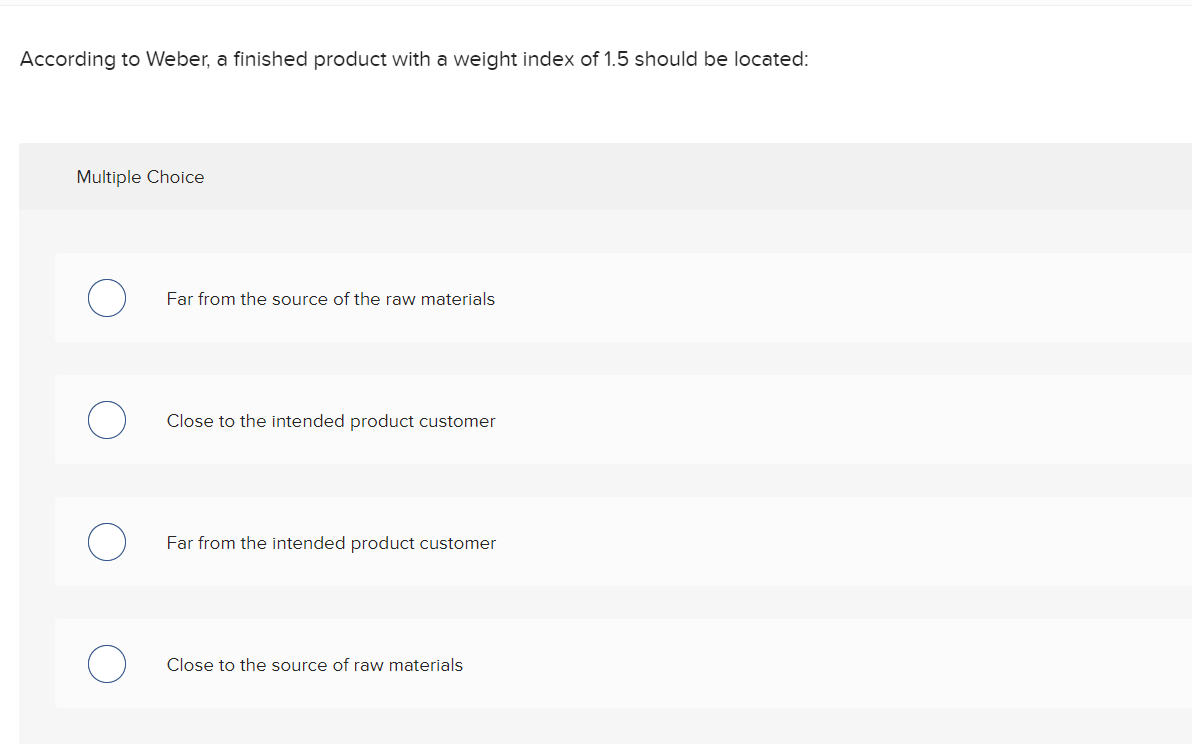The image size is (1192, 755).
Task: Select the radio button for 'Far from the intended product customer'
Action: point(107,541)
